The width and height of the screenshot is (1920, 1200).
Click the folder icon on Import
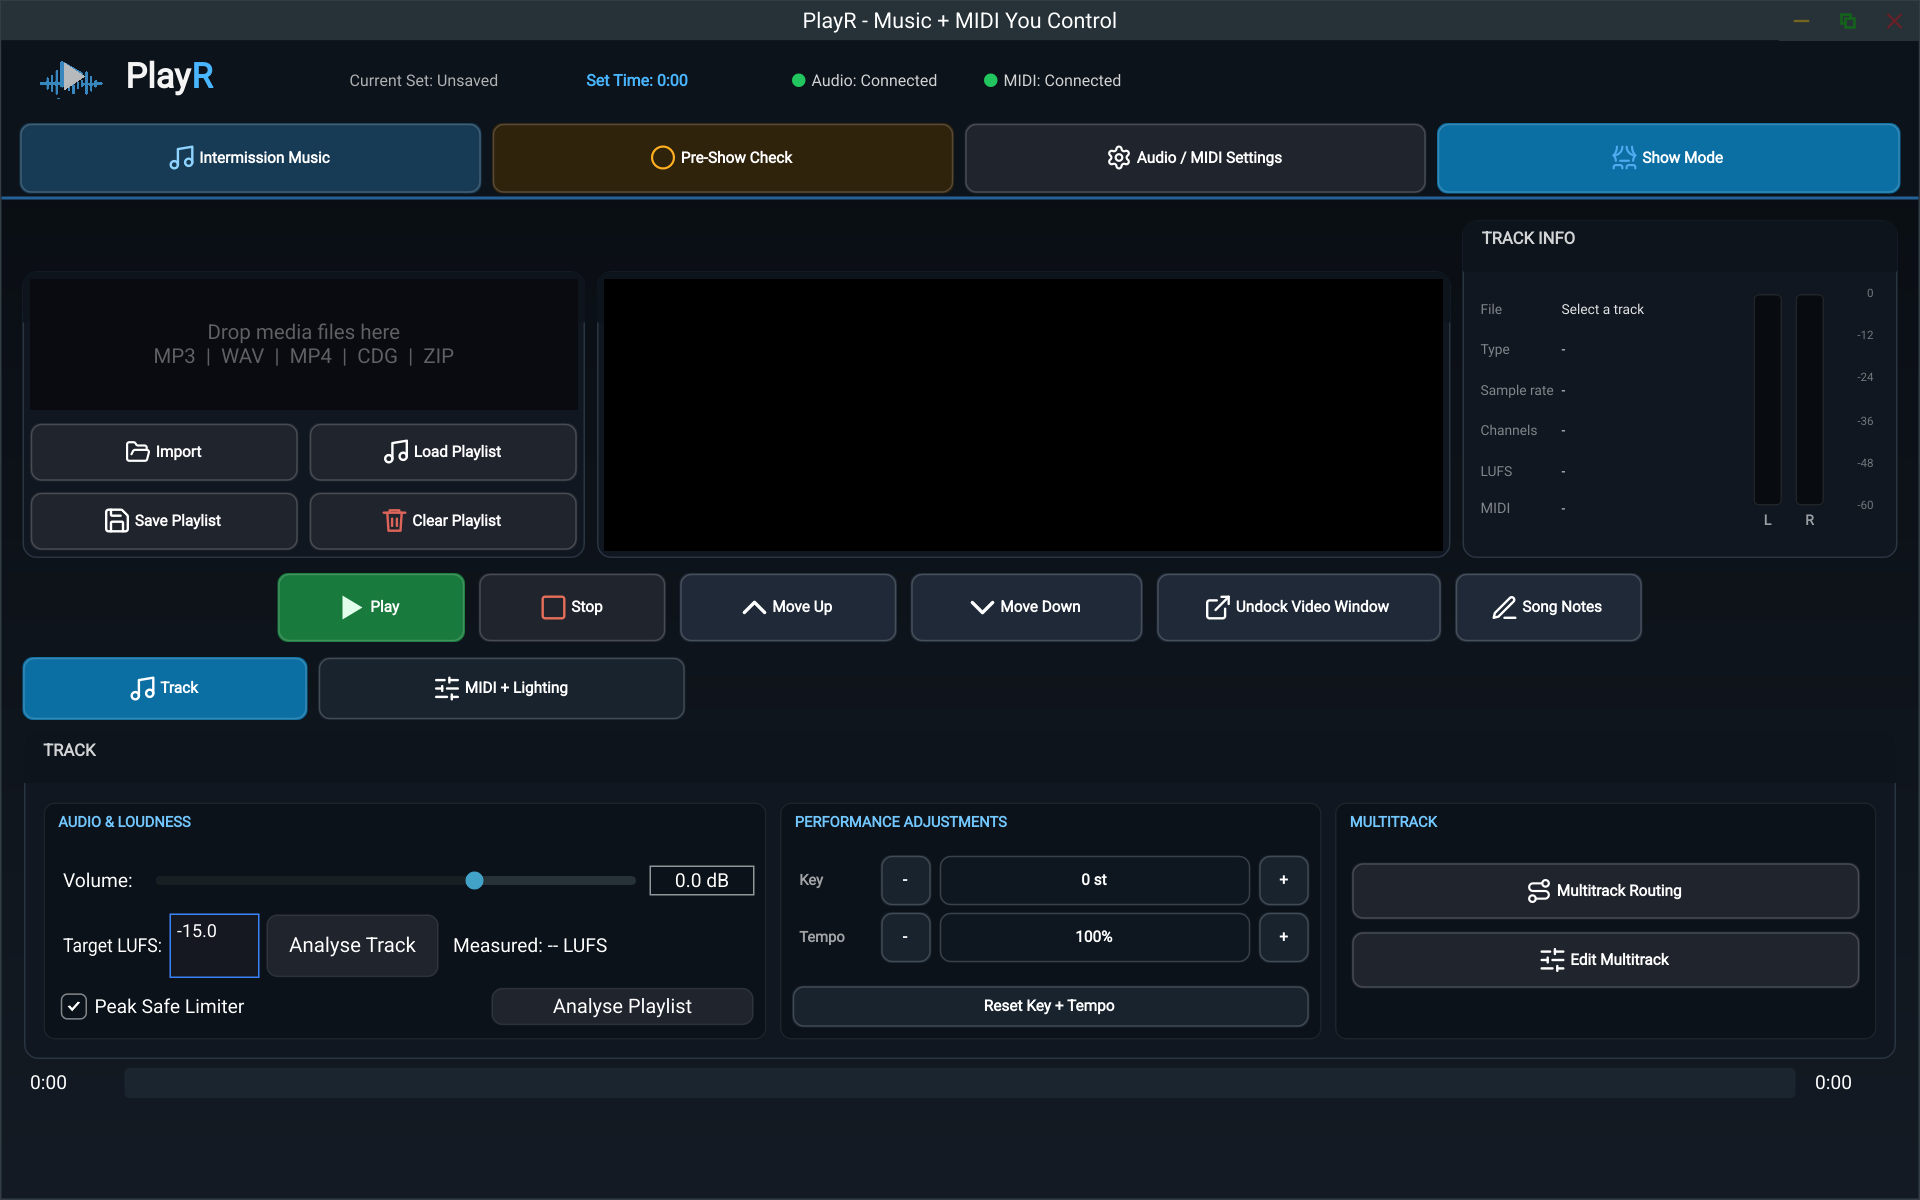(x=137, y=452)
